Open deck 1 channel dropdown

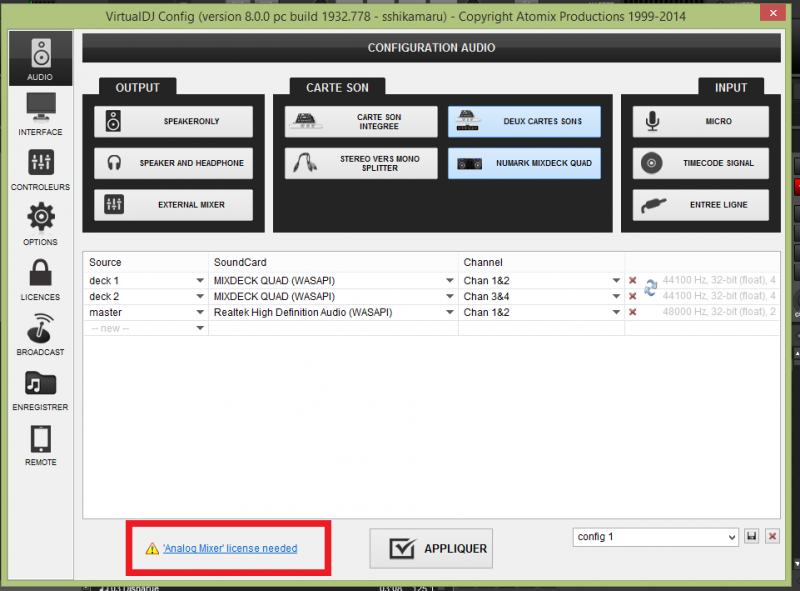[616, 281]
